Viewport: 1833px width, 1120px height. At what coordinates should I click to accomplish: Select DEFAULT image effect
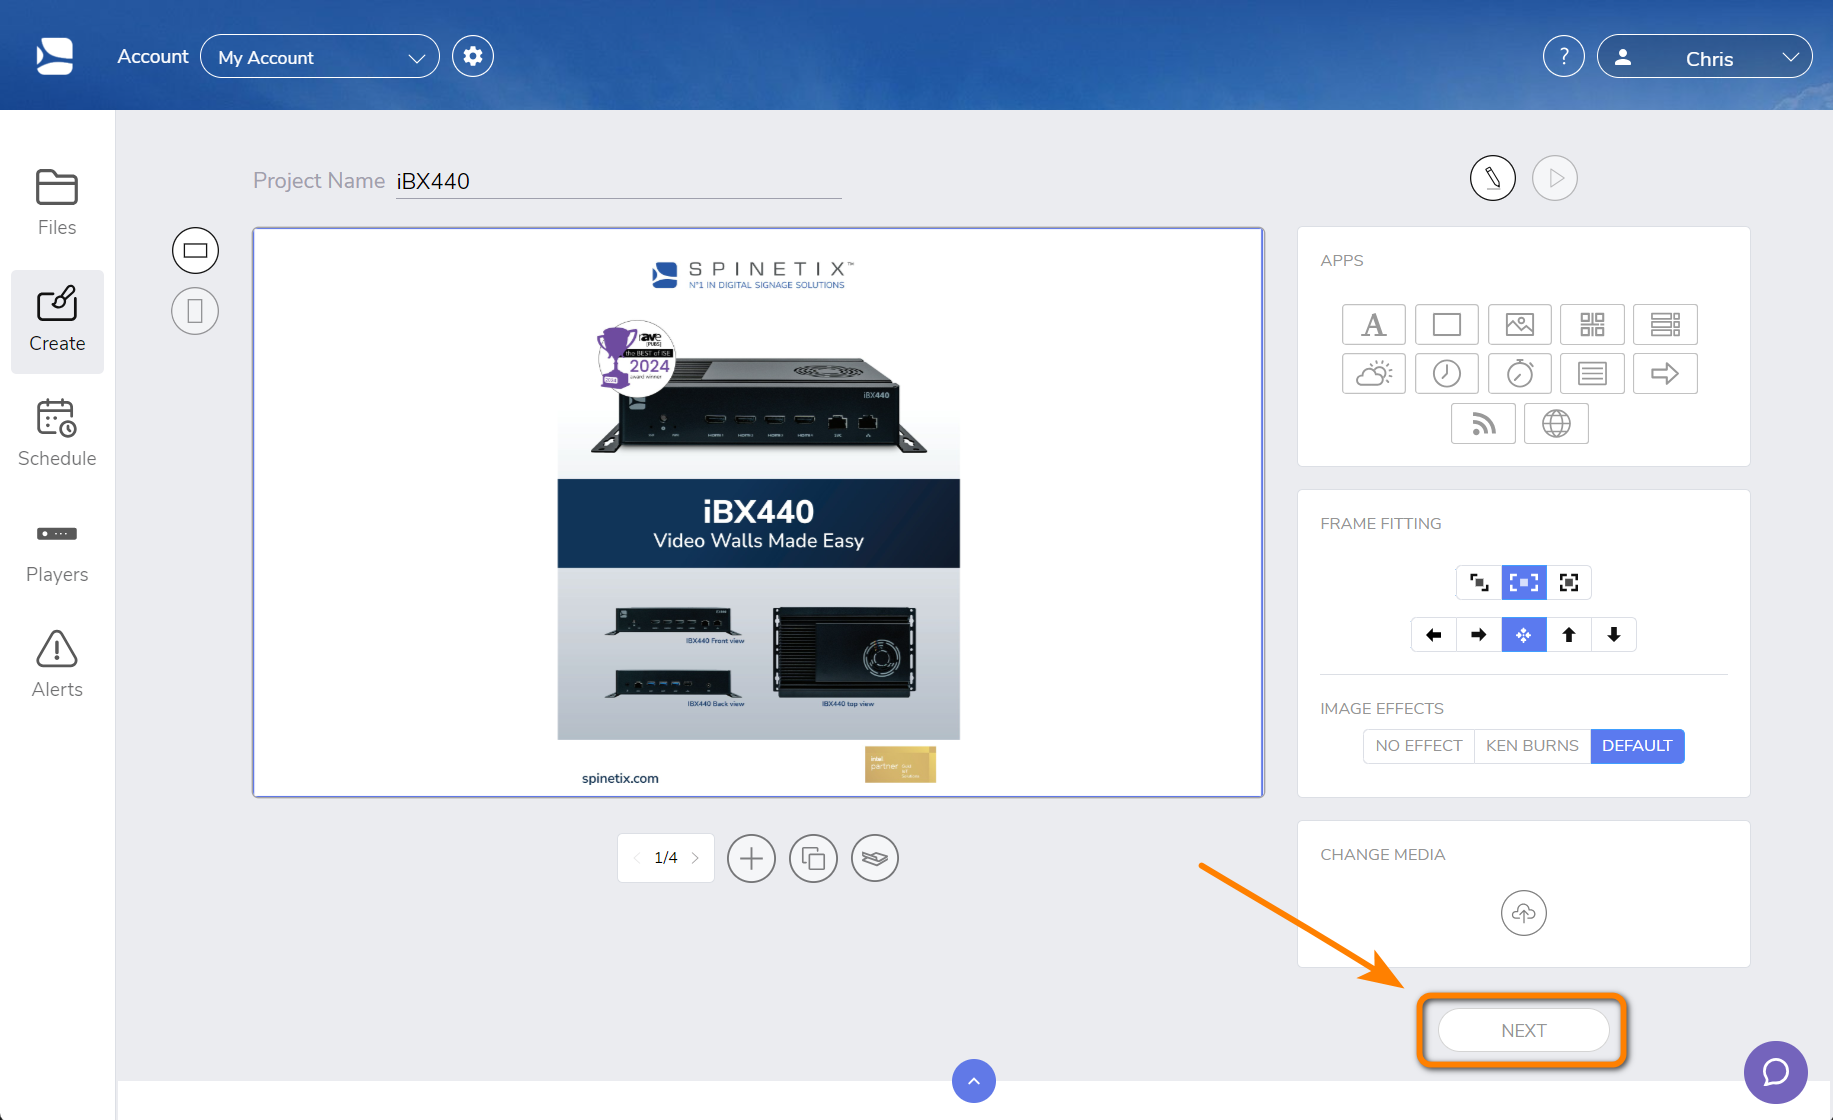[x=1637, y=746]
